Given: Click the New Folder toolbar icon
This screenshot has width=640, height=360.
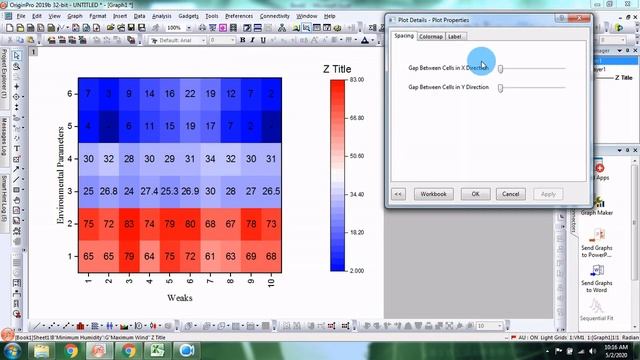Looking at the screenshot, I should coord(20,28).
